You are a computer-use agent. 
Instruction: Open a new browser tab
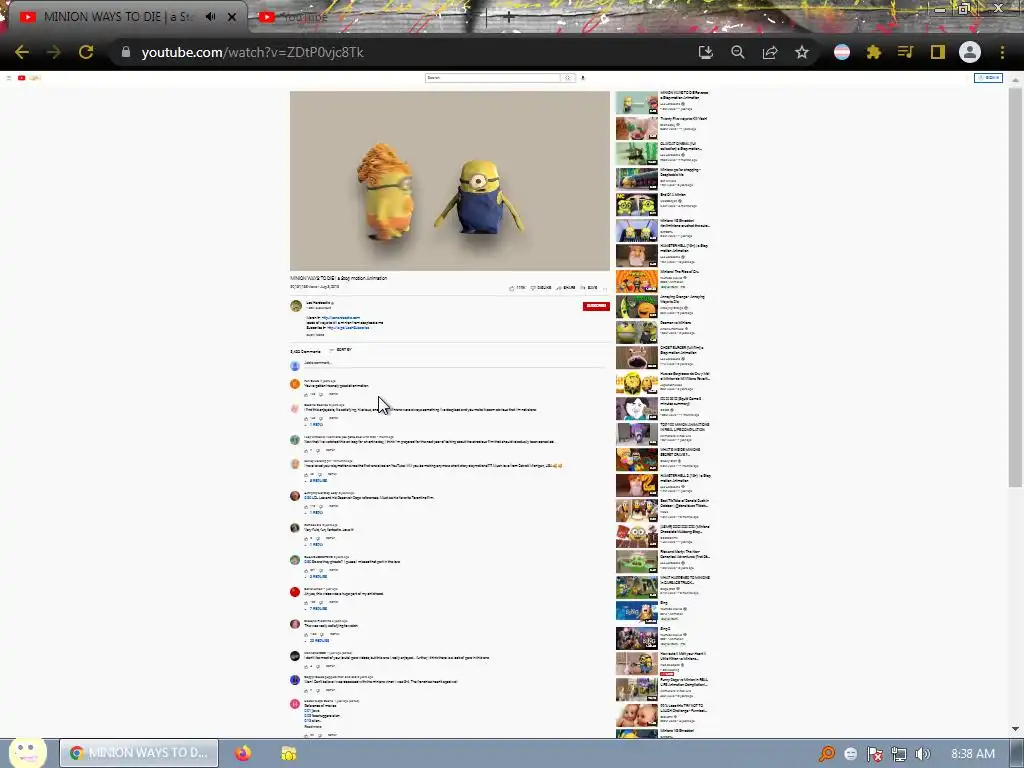coord(509,18)
